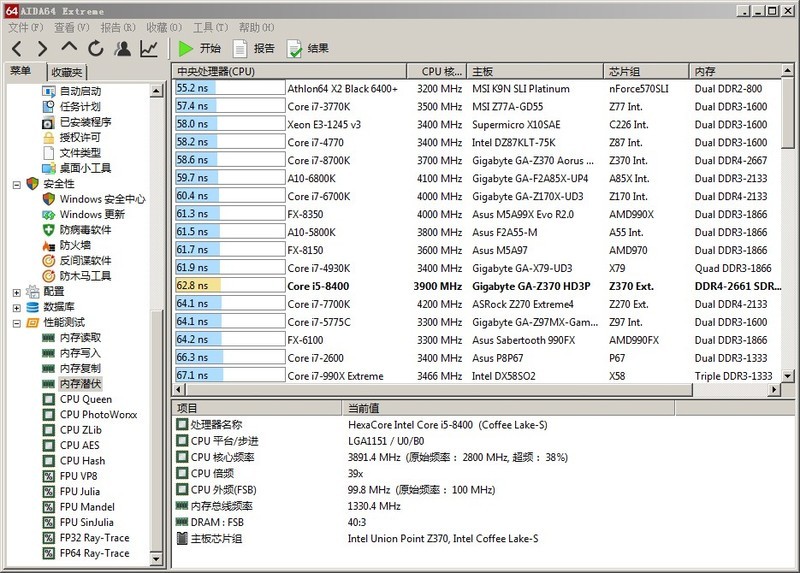Select FPU Julia percent icon
Viewport: 800px width, 573px height.
[x=48, y=492]
